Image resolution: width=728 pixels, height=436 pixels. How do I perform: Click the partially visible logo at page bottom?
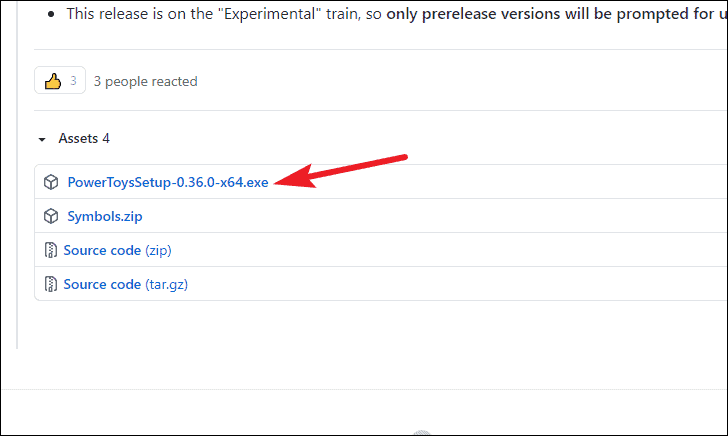pos(422,431)
